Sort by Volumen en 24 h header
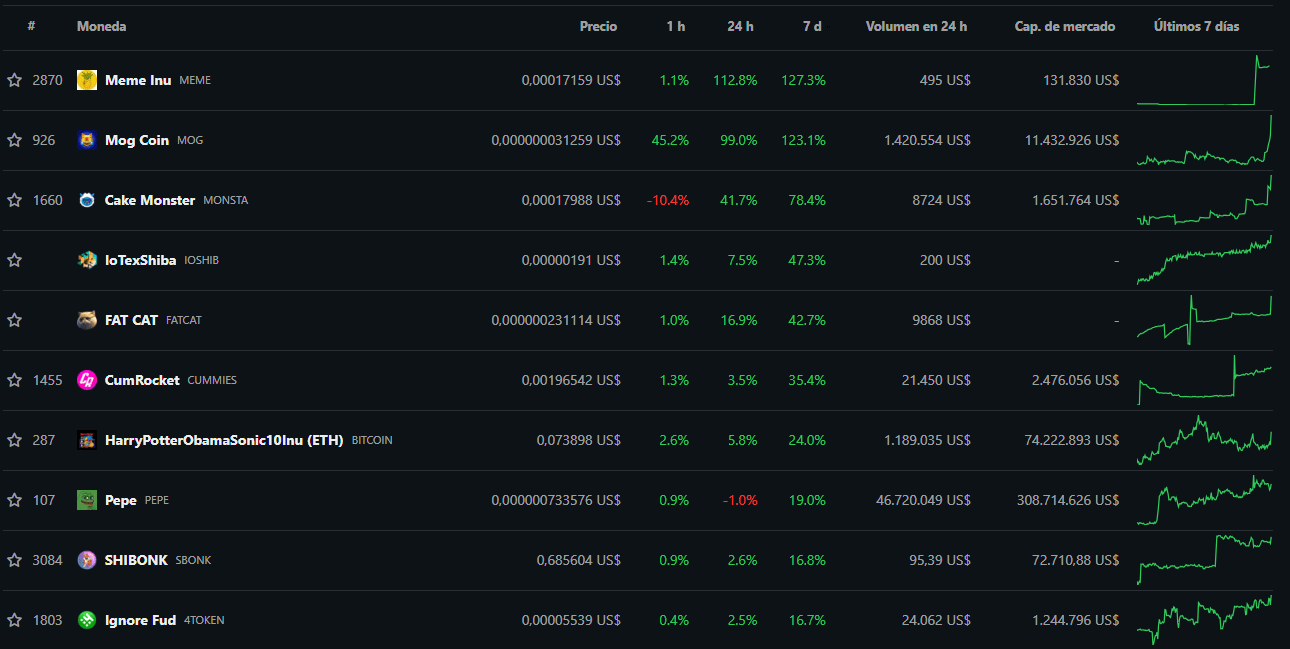This screenshot has height=649, width=1290. click(916, 26)
